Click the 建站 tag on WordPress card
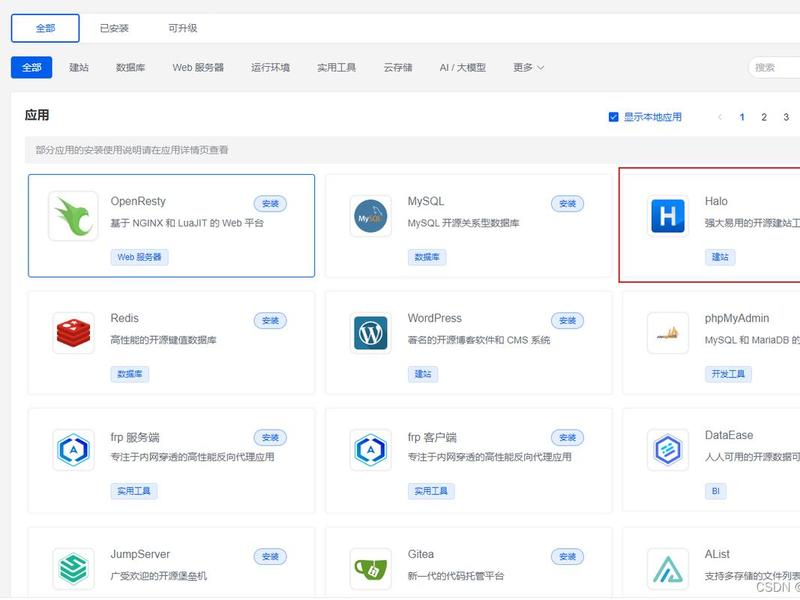 pos(423,374)
